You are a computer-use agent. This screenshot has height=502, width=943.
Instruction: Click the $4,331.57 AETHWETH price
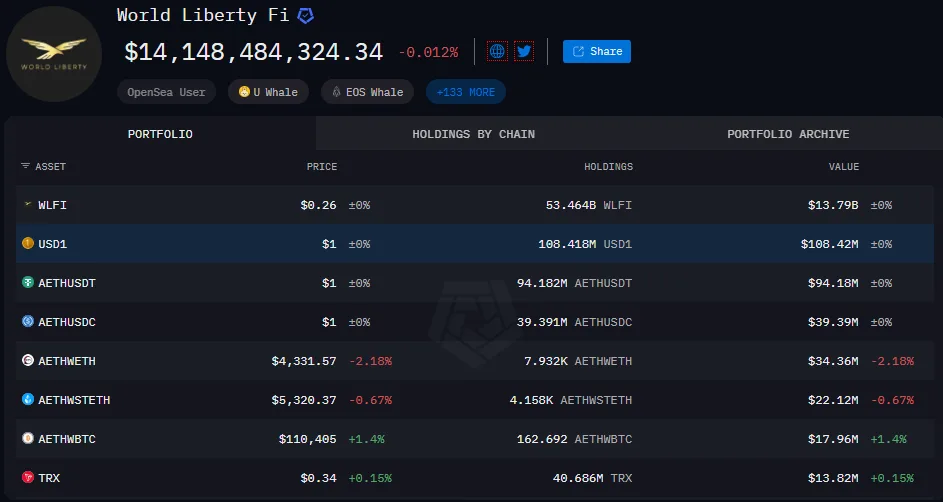point(304,361)
